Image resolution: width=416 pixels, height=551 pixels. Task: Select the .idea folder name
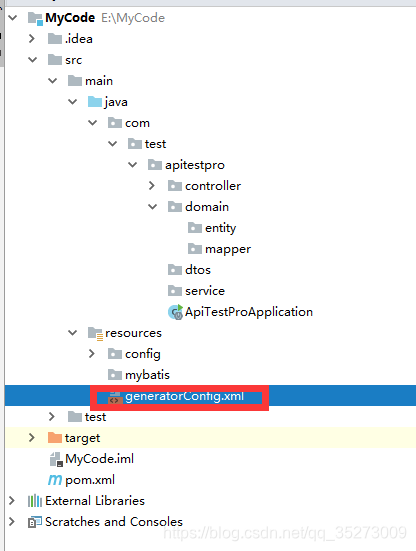tap(79, 39)
